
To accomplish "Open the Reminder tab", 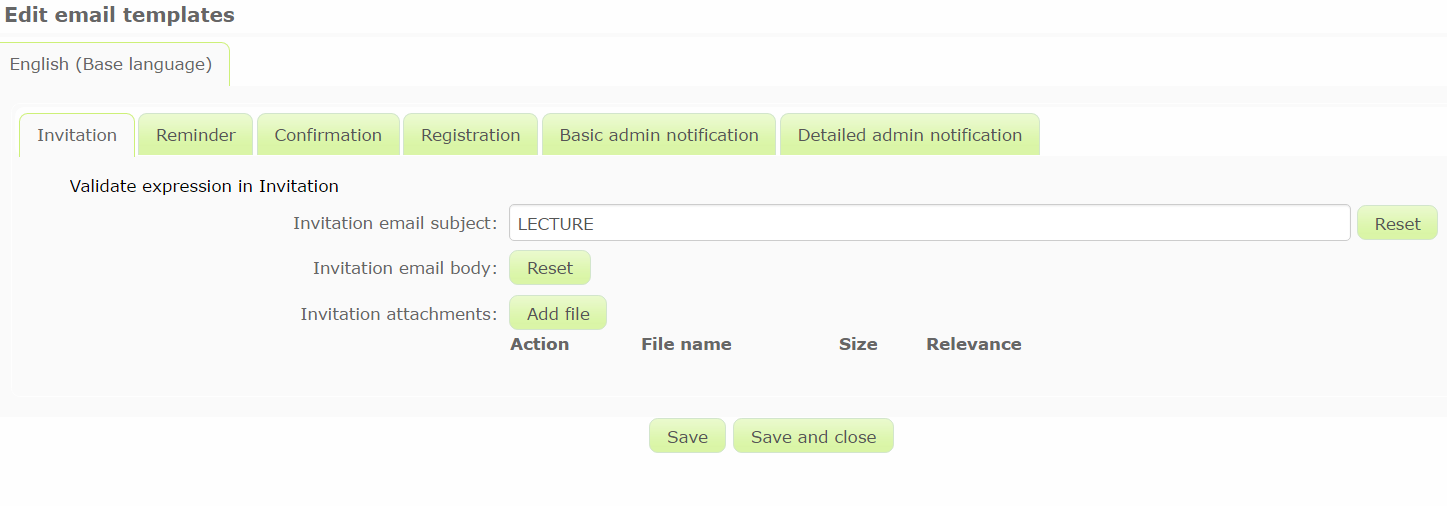I will point(196,135).
